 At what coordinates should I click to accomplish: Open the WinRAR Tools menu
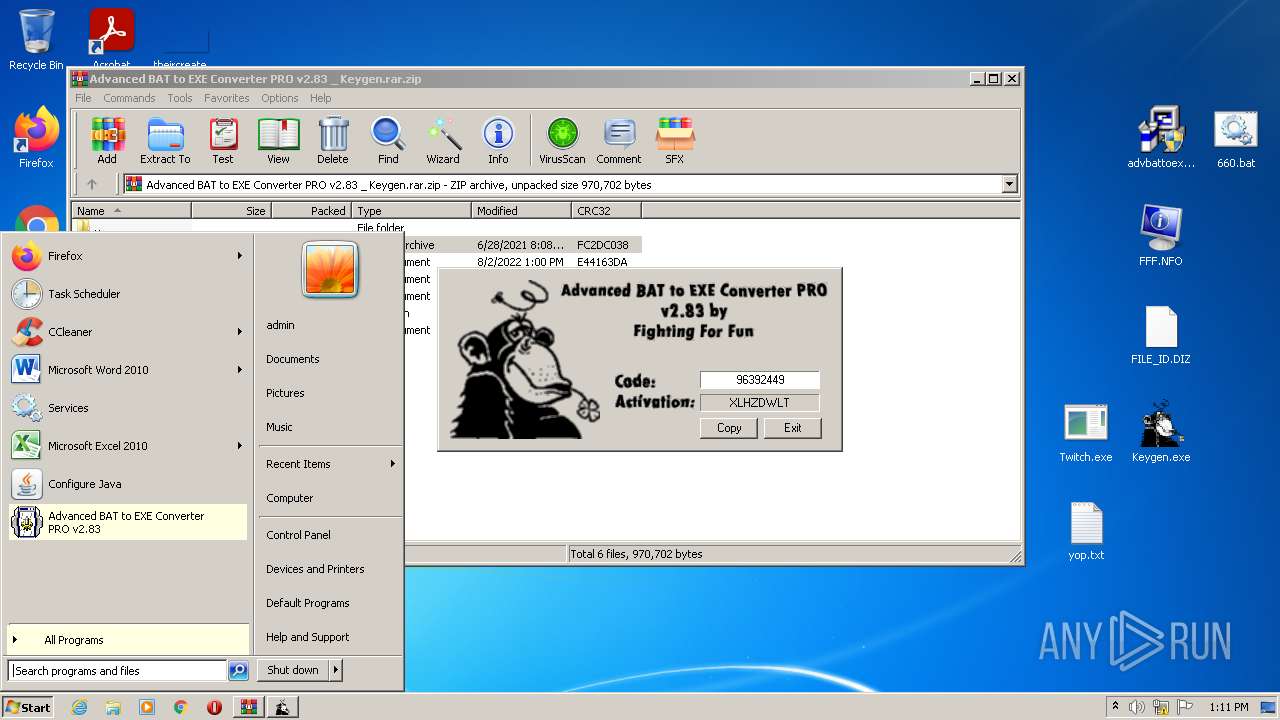pos(180,98)
